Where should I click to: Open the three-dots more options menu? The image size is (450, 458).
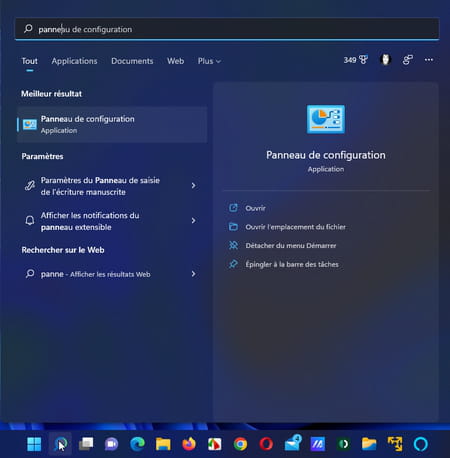click(429, 60)
